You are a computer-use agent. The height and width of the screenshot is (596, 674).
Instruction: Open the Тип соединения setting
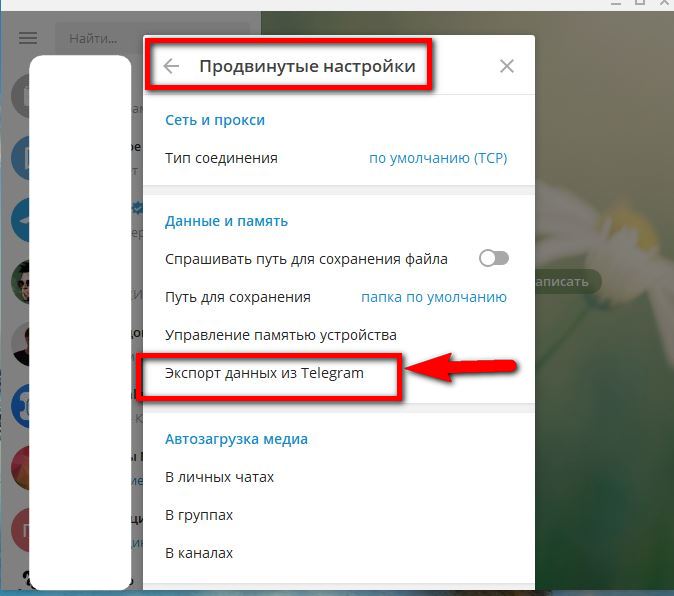pos(339,158)
